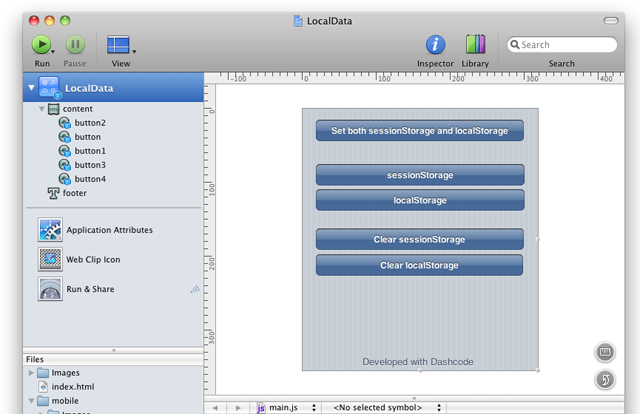Collapse the LocalData project header
Screen dimensions: 640x414
[x=31, y=88]
